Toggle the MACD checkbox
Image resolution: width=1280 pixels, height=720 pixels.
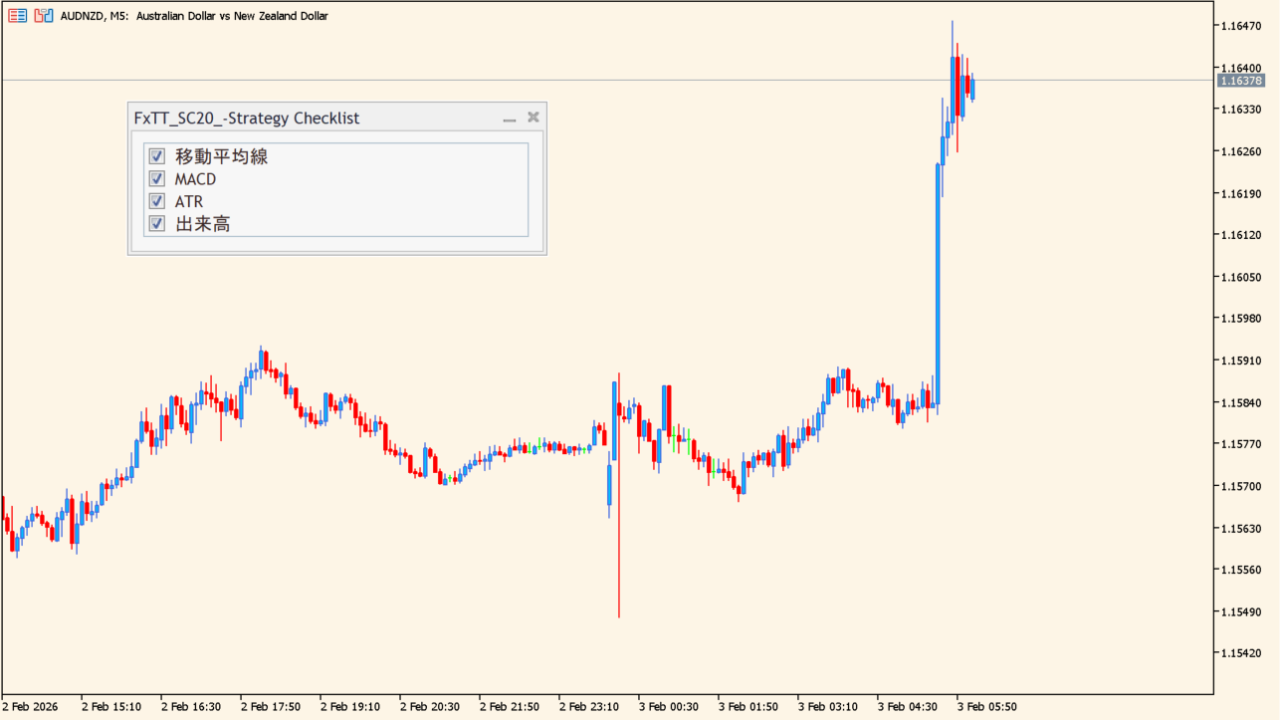(x=157, y=179)
